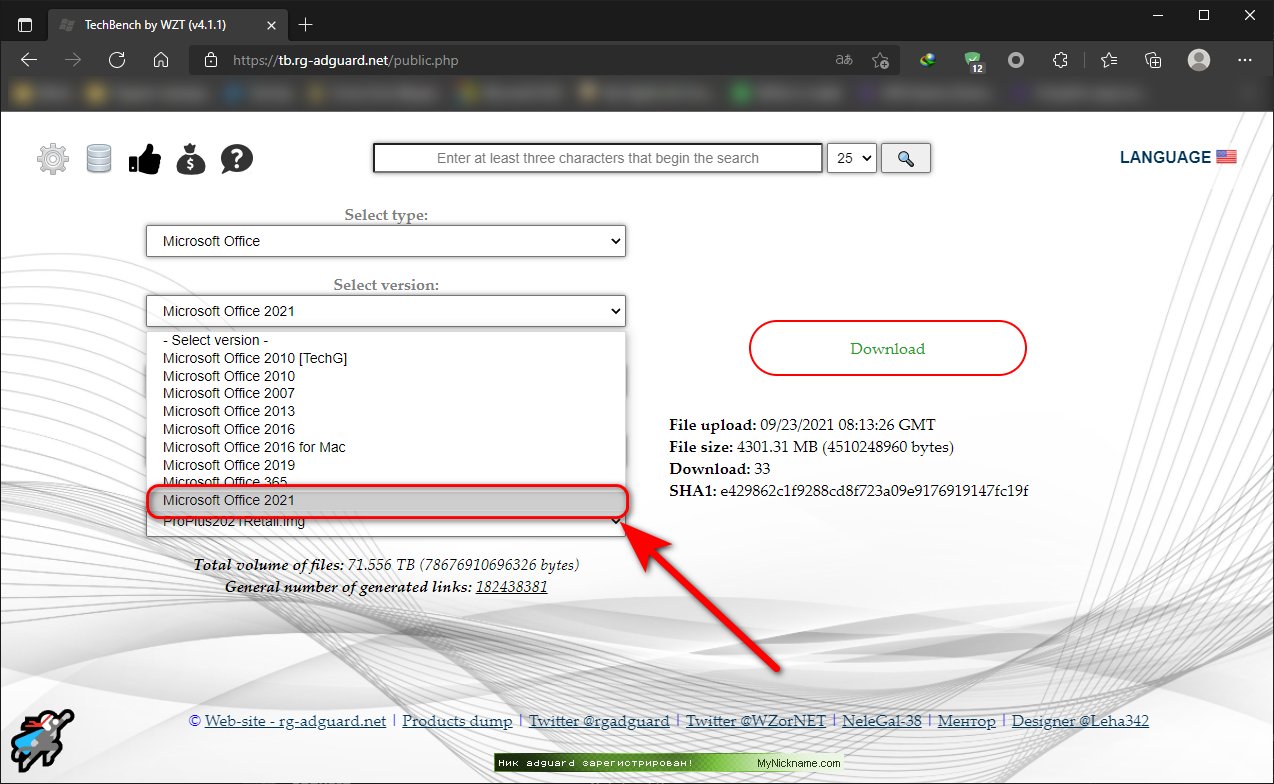1274x784 pixels.
Task: Click the thumbs-up icon
Action: [145, 159]
